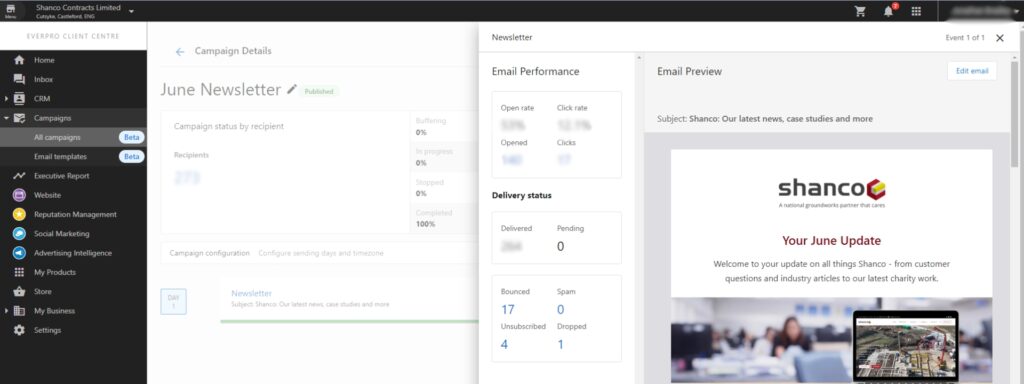Viewport: 1024px width, 384px height.
Task: Click the Dropped count 1
Action: point(560,344)
